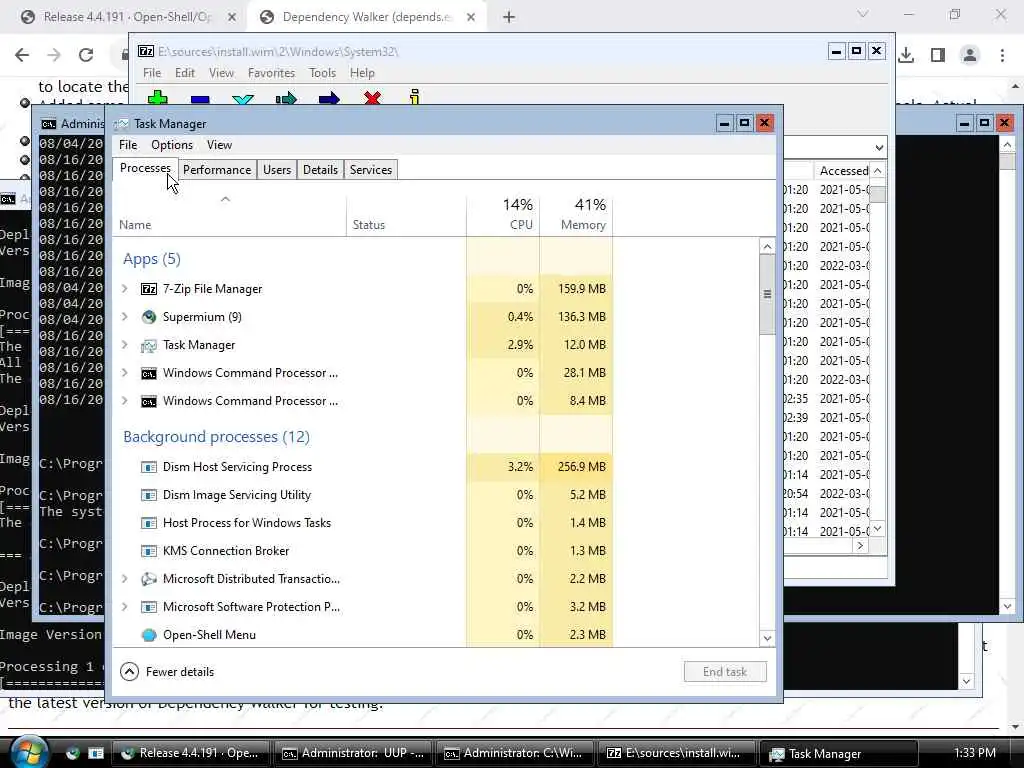Switch to the Release 4.4.191 Open-Shell browser tab
The width and height of the screenshot is (1024, 768).
(128, 17)
